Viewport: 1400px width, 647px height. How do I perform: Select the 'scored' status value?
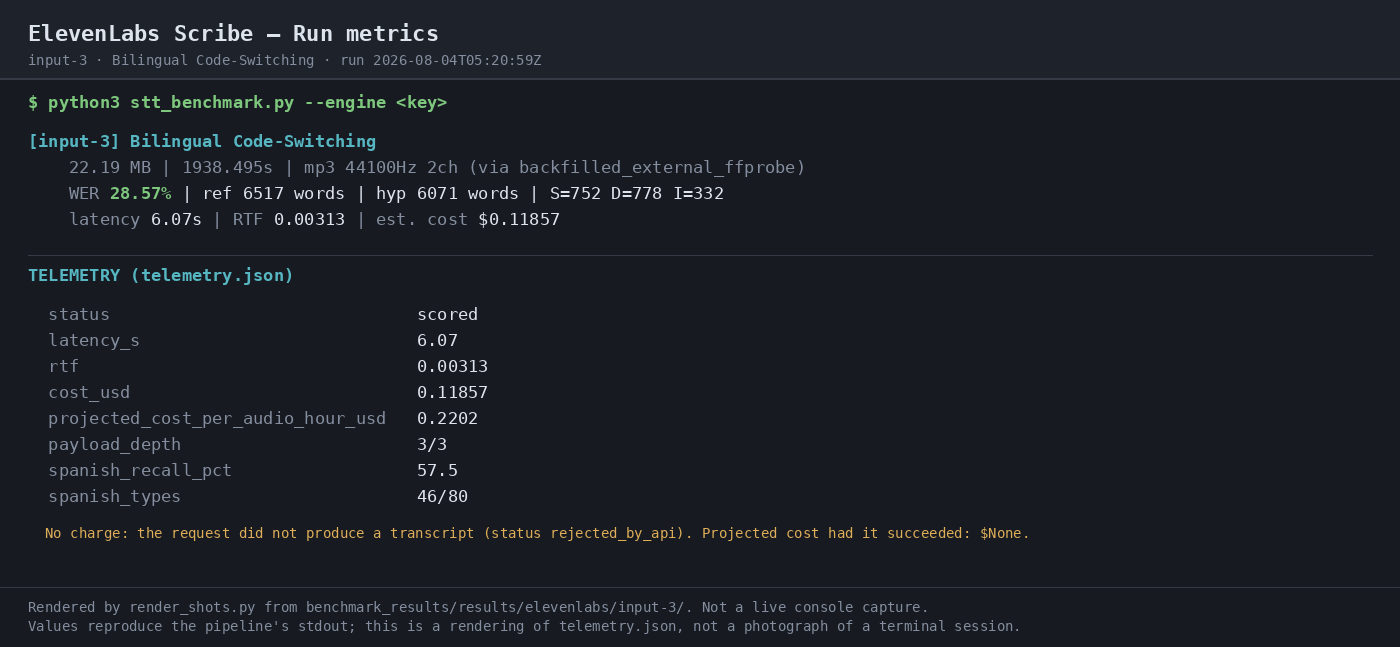click(447, 315)
